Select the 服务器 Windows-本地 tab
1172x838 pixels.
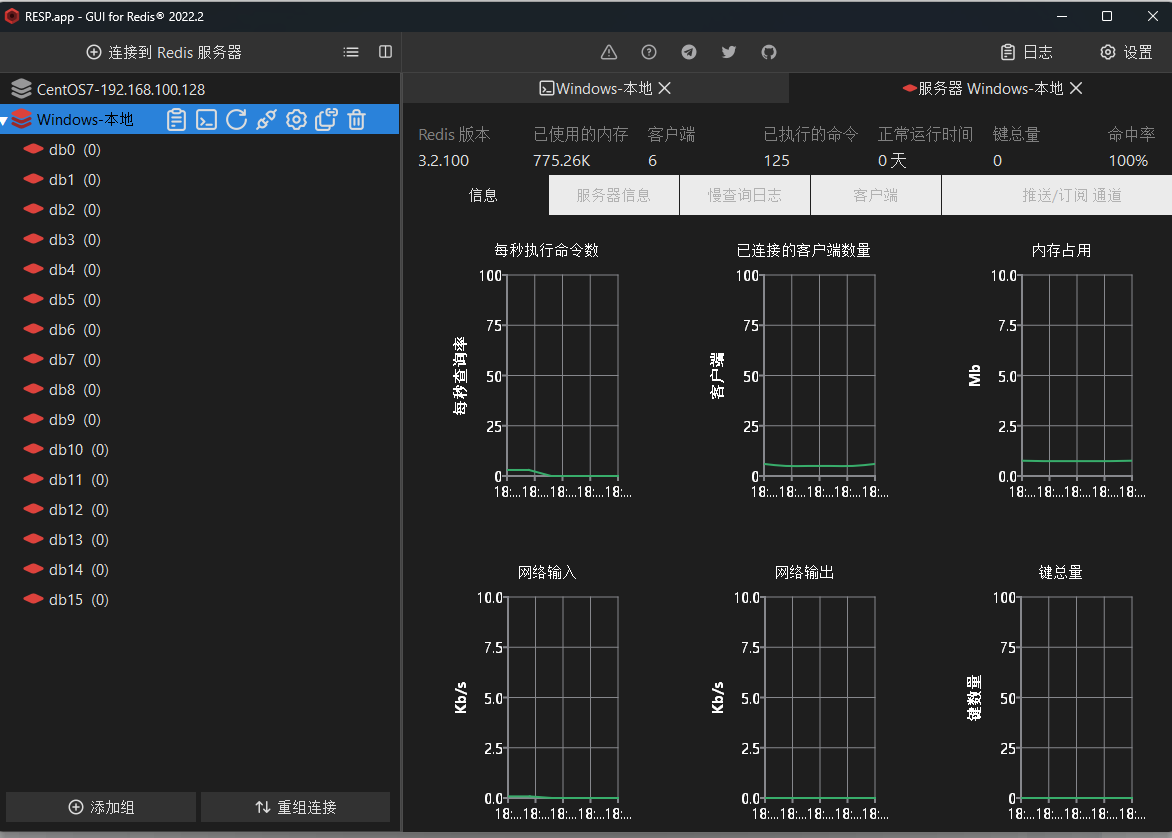pyautogui.click(x=982, y=88)
